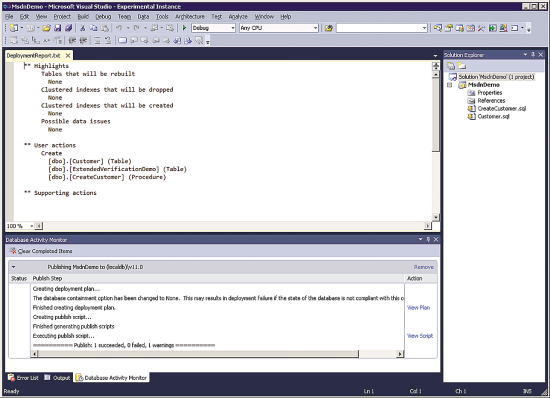
Task: Select Customer.sql in Solution Explorer
Action: click(x=493, y=117)
